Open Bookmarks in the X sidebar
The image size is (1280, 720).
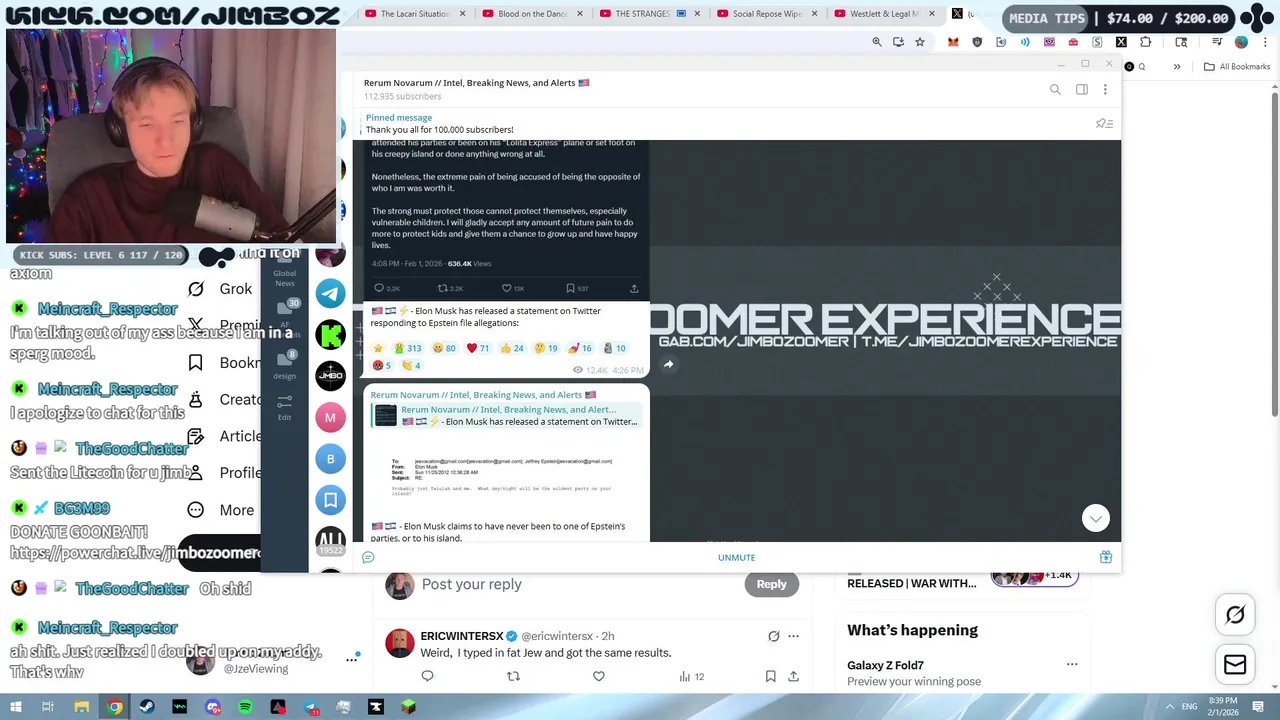224,363
